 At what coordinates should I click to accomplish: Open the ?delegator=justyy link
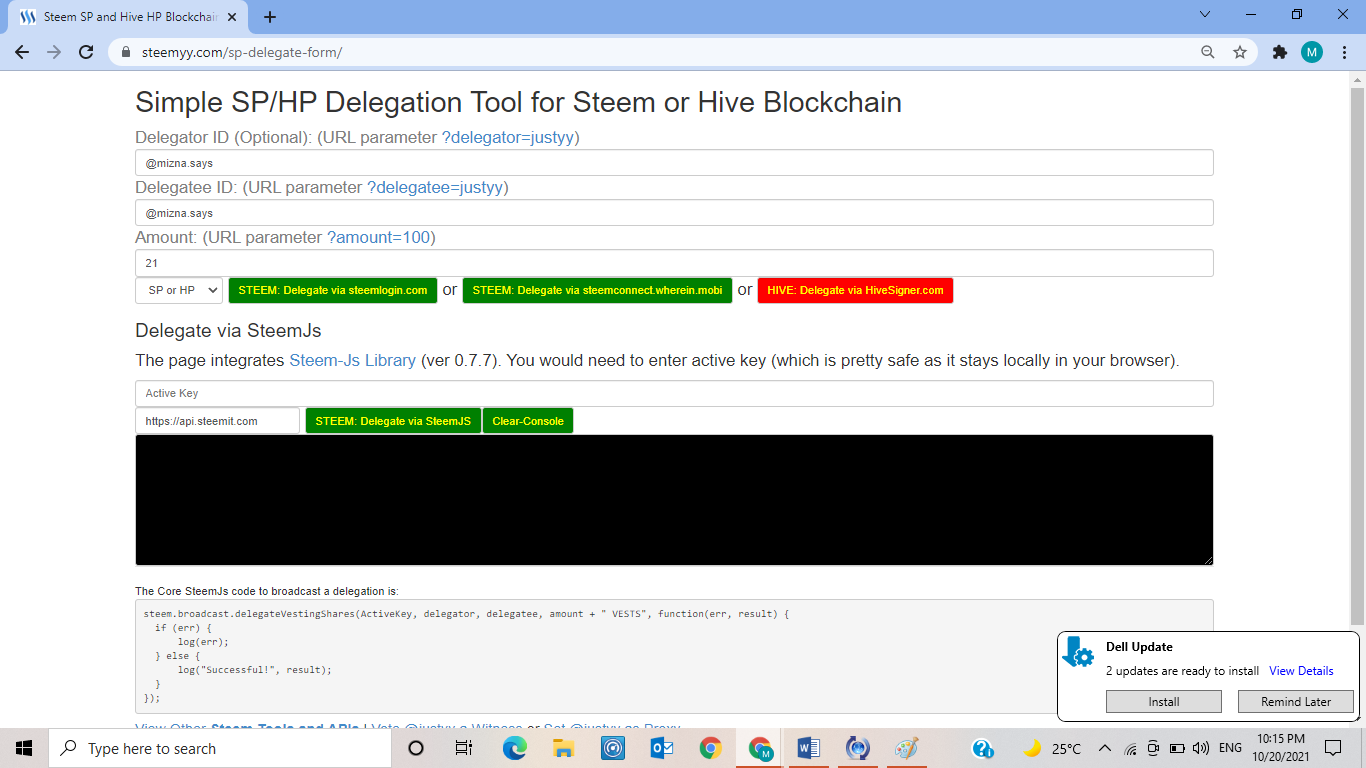[x=508, y=137]
